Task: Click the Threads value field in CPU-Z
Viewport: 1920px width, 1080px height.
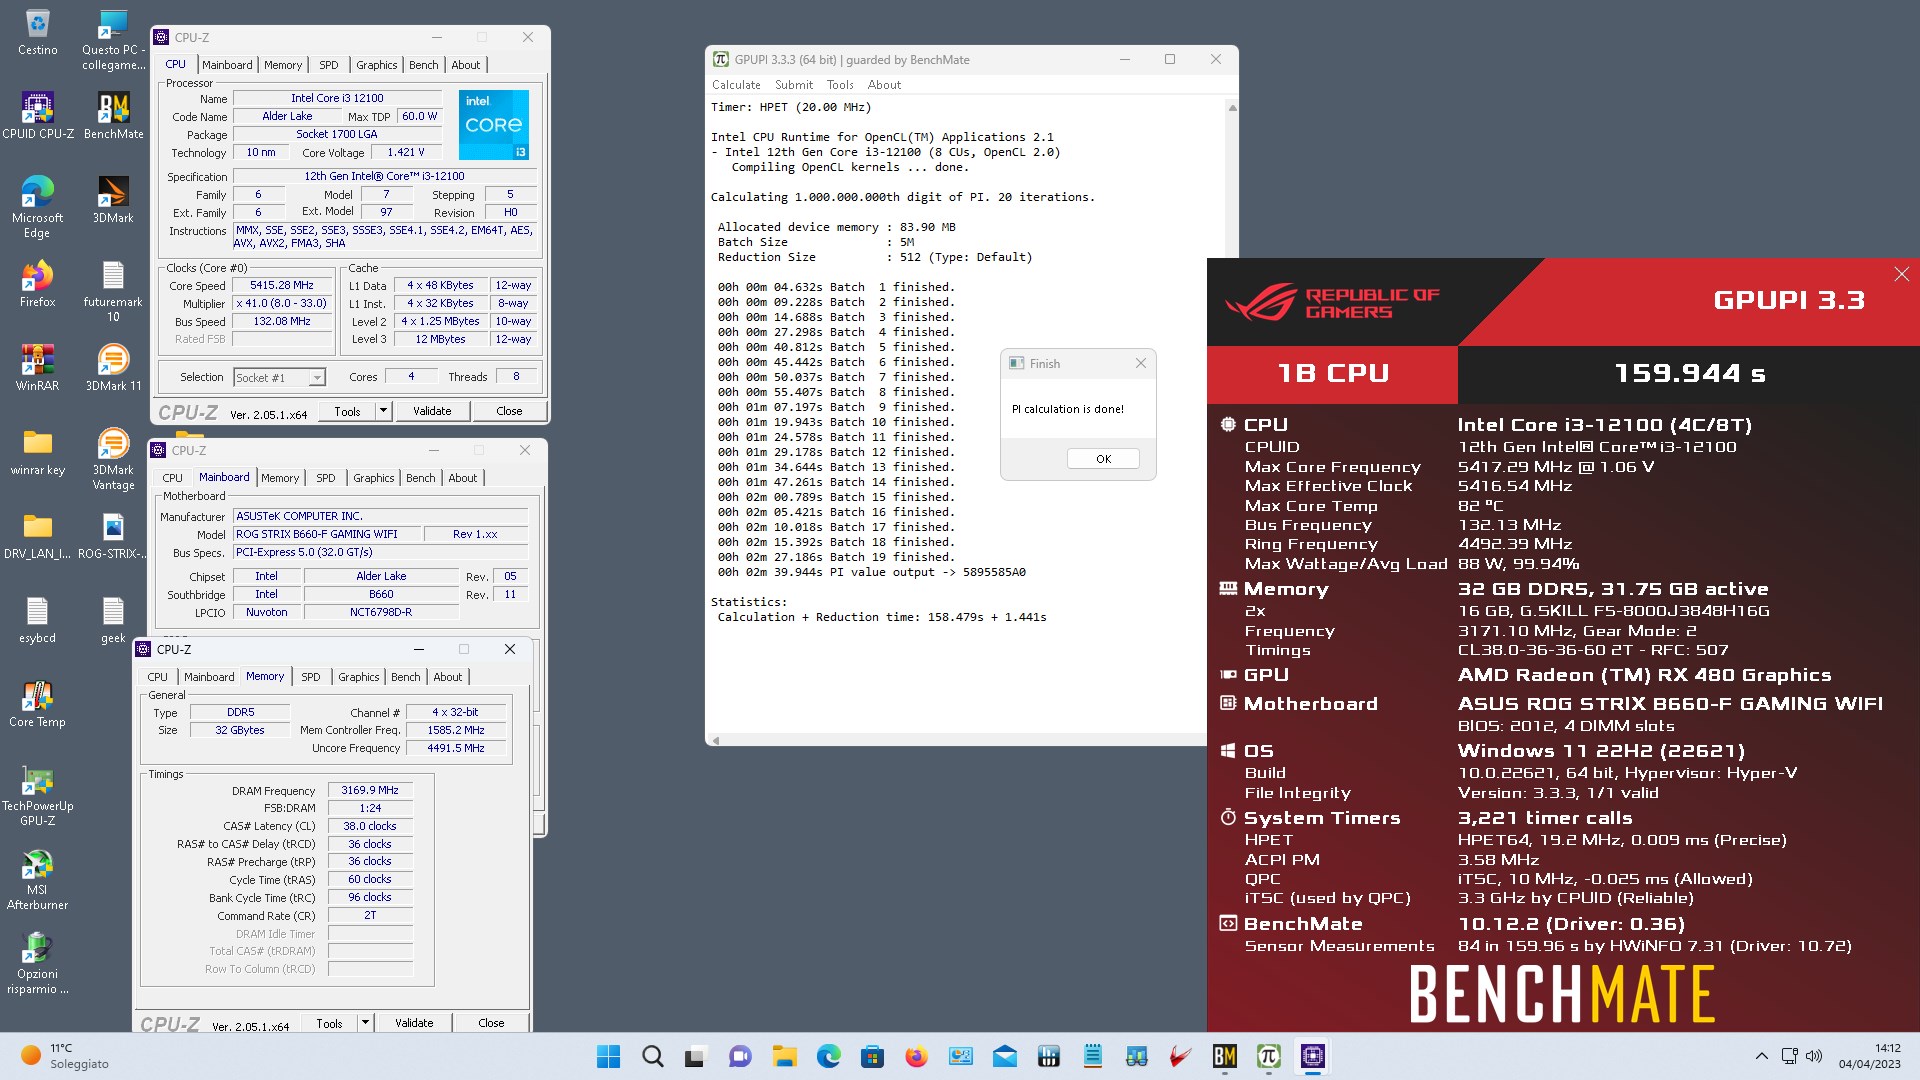Action: tap(516, 377)
